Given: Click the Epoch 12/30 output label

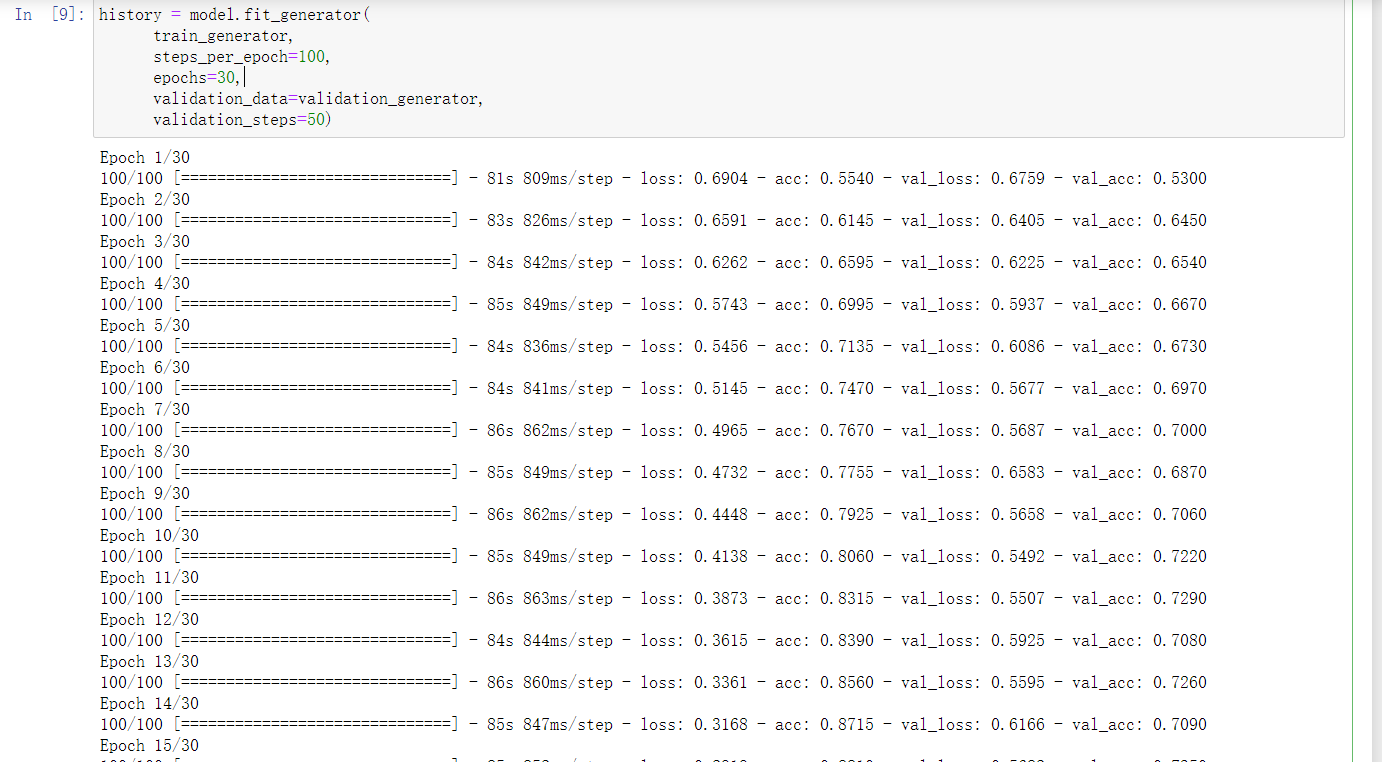Looking at the screenshot, I should pyautogui.click(x=150, y=620).
